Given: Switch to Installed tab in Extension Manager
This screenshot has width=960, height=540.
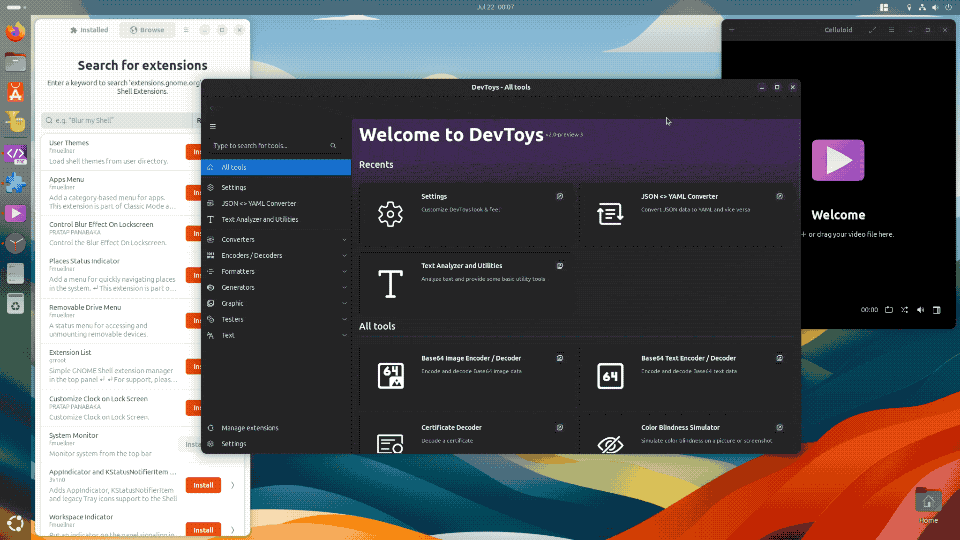Looking at the screenshot, I should pos(89,30).
